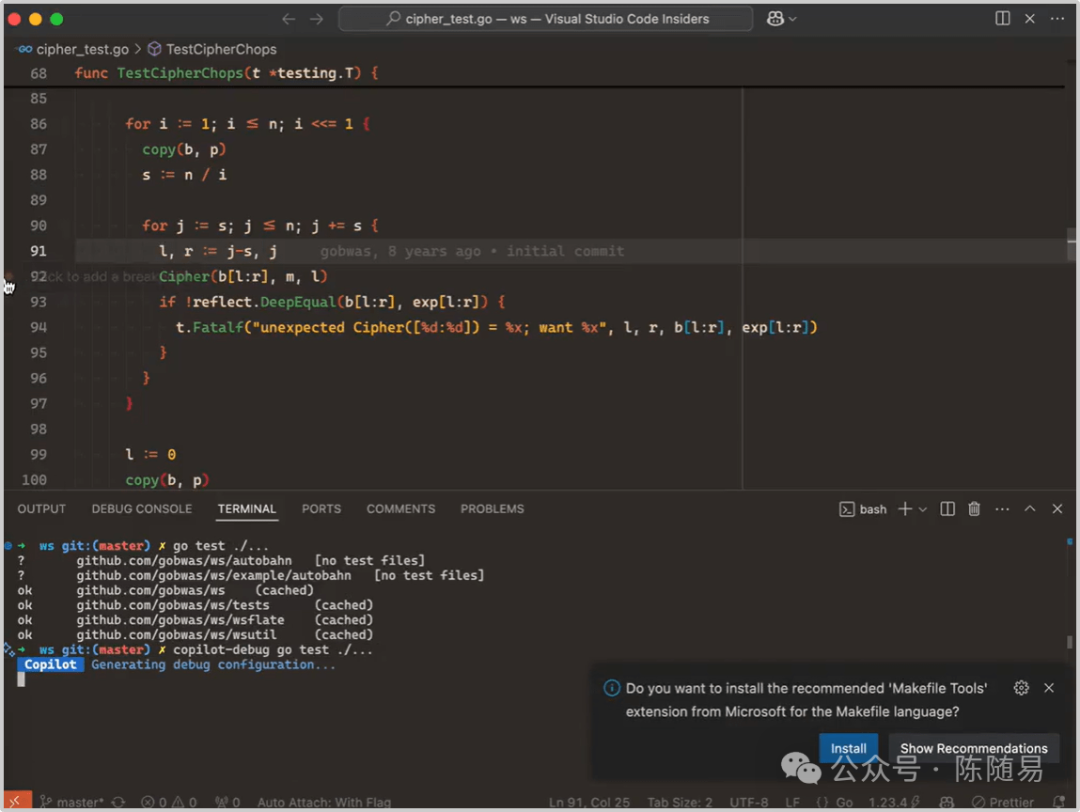Split the terminal pane
Screen dimensions: 1080x812
tap(948, 509)
